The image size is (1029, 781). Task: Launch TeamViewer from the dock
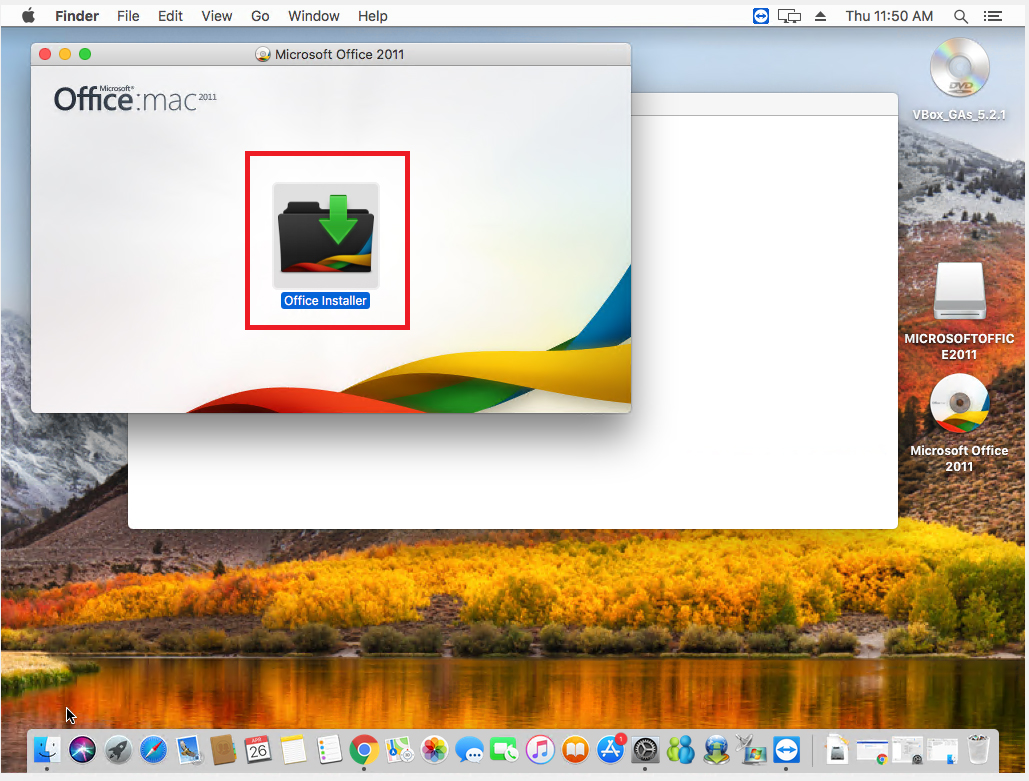tap(786, 748)
